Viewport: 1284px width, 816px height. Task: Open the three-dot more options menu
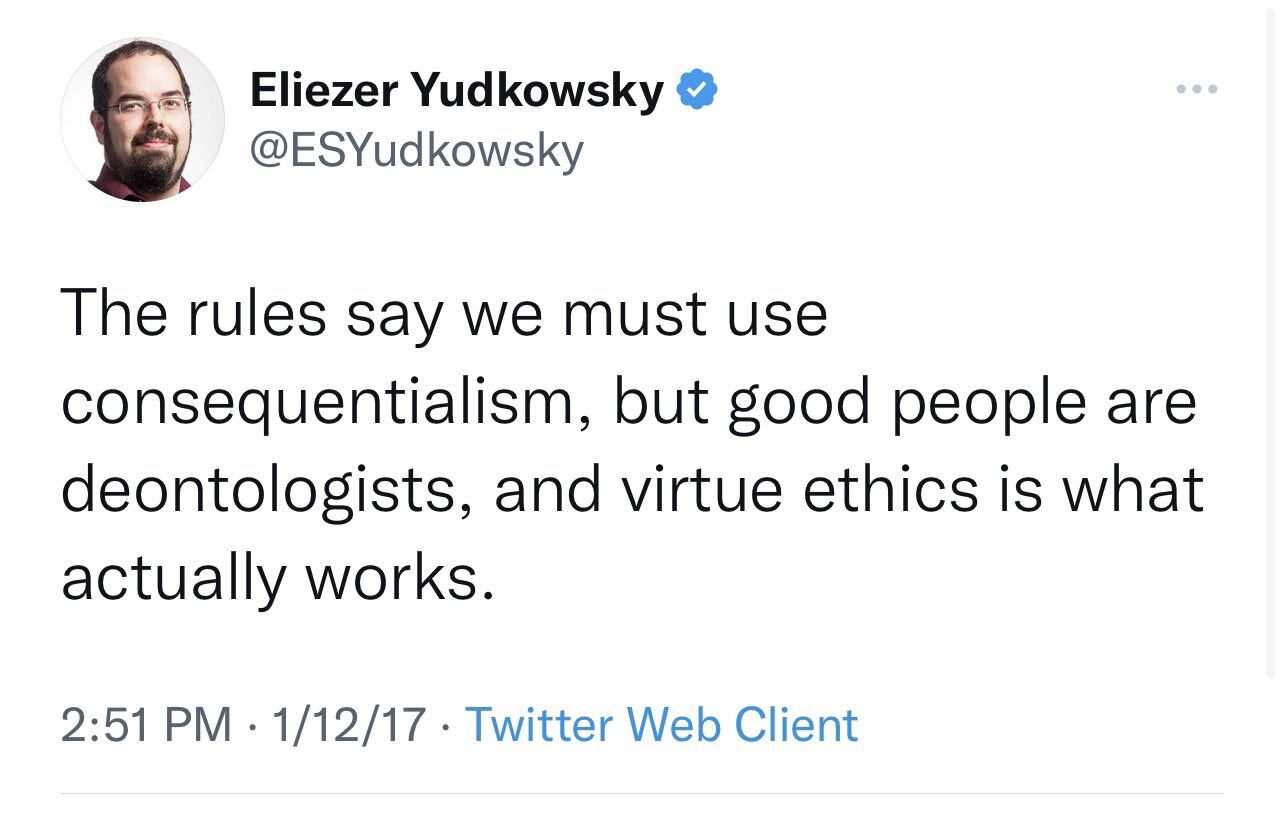coord(1197,90)
